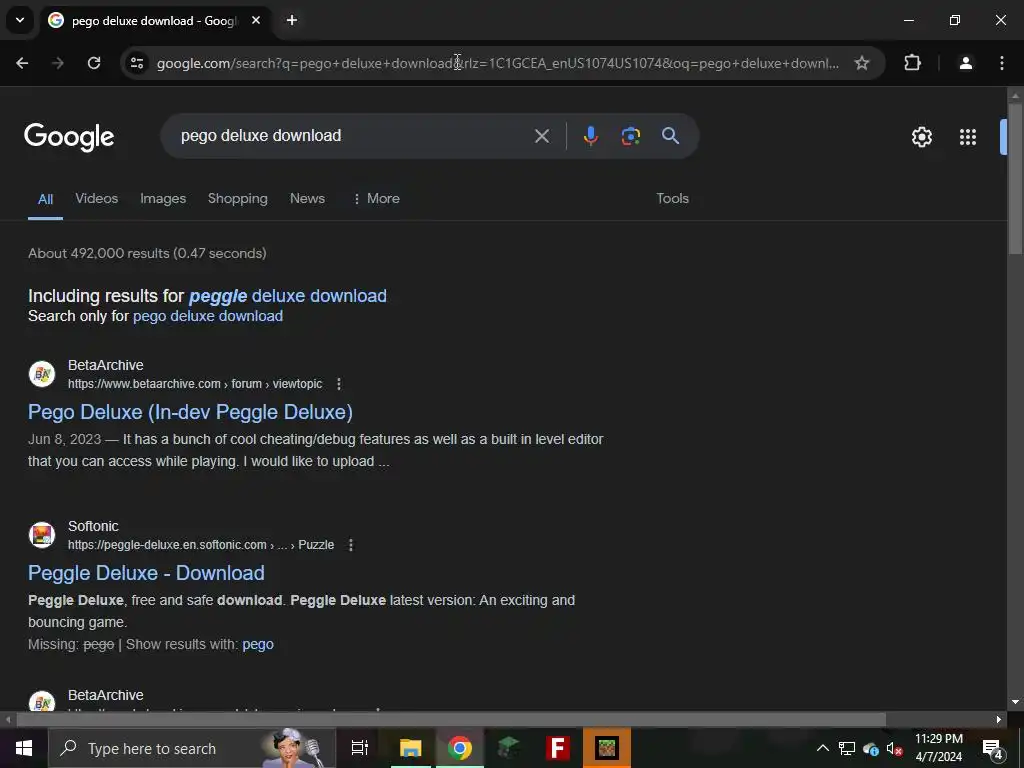Open File Explorer from taskbar
This screenshot has height=768, width=1024.
[x=411, y=748]
